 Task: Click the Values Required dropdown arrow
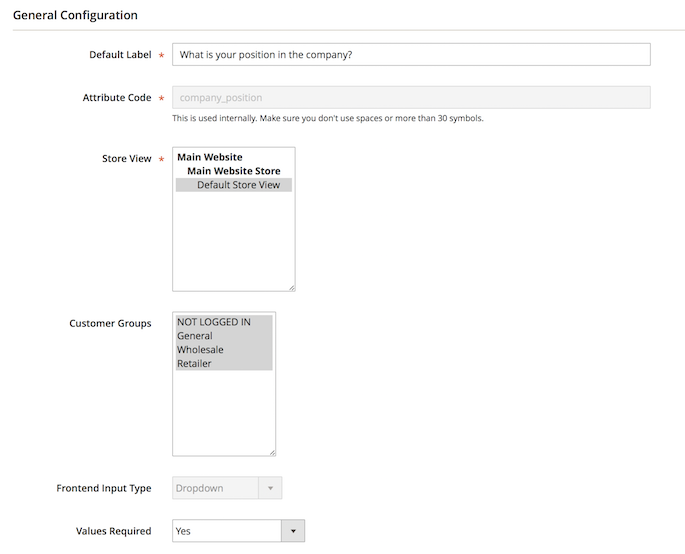(x=292, y=531)
